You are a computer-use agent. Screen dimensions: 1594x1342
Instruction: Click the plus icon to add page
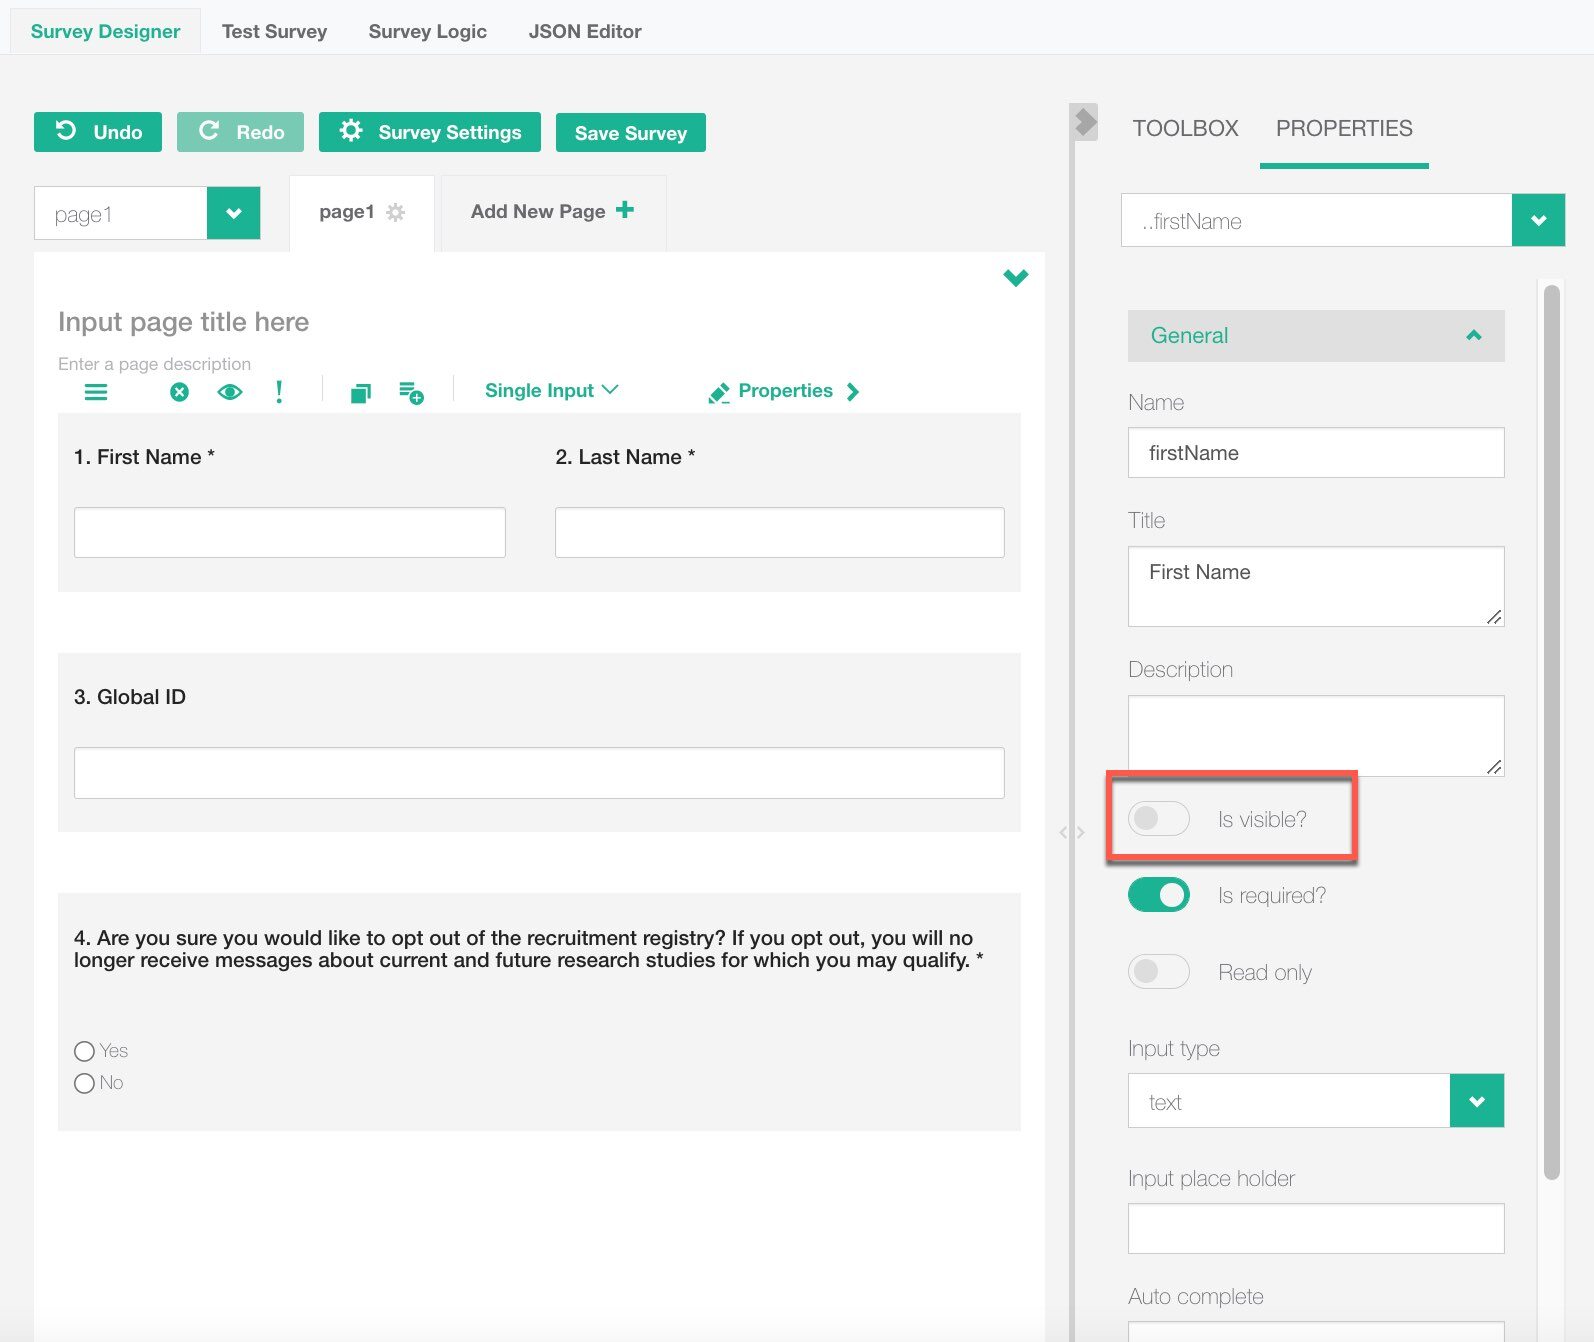[x=625, y=210]
